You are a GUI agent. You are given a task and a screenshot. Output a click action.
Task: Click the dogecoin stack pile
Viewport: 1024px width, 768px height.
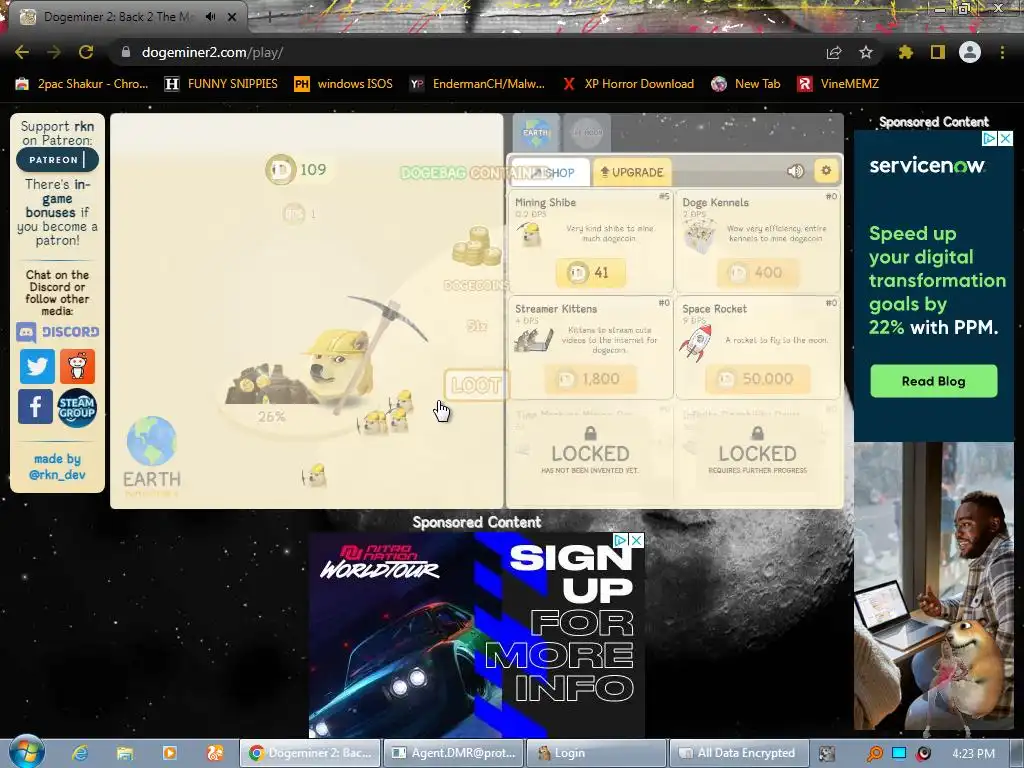pos(477,246)
